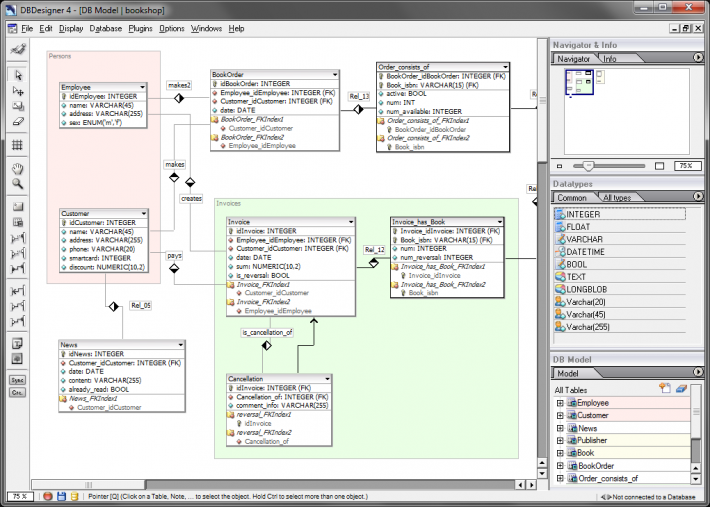Select the INTEGER datatype
Image resolution: width=710 pixels, height=507 pixels.
coord(619,214)
